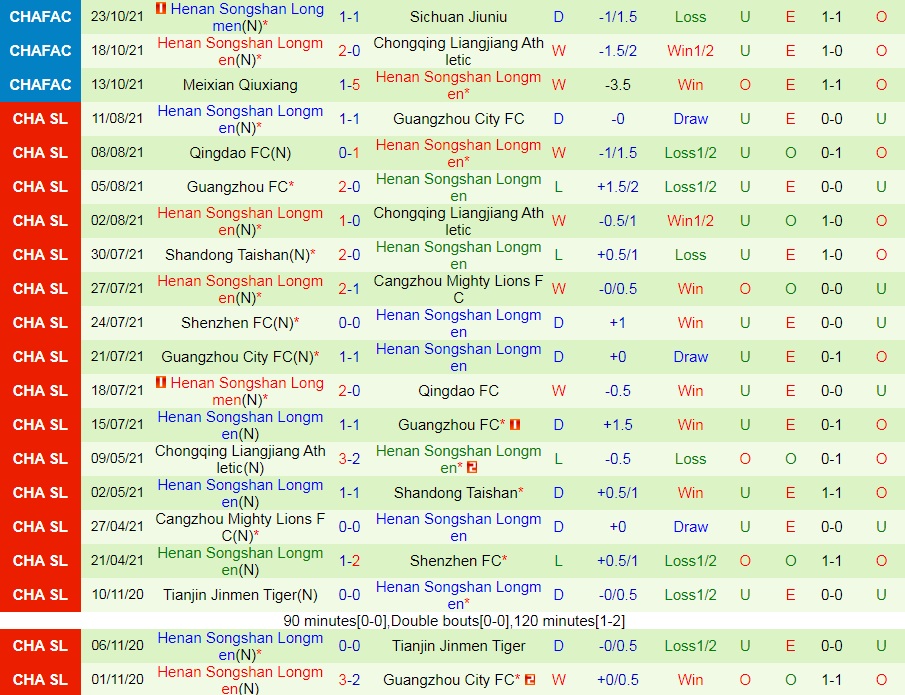Open Qingdao FC(N) team link on 08/08/21
This screenshot has width=905, height=695.
(240, 153)
